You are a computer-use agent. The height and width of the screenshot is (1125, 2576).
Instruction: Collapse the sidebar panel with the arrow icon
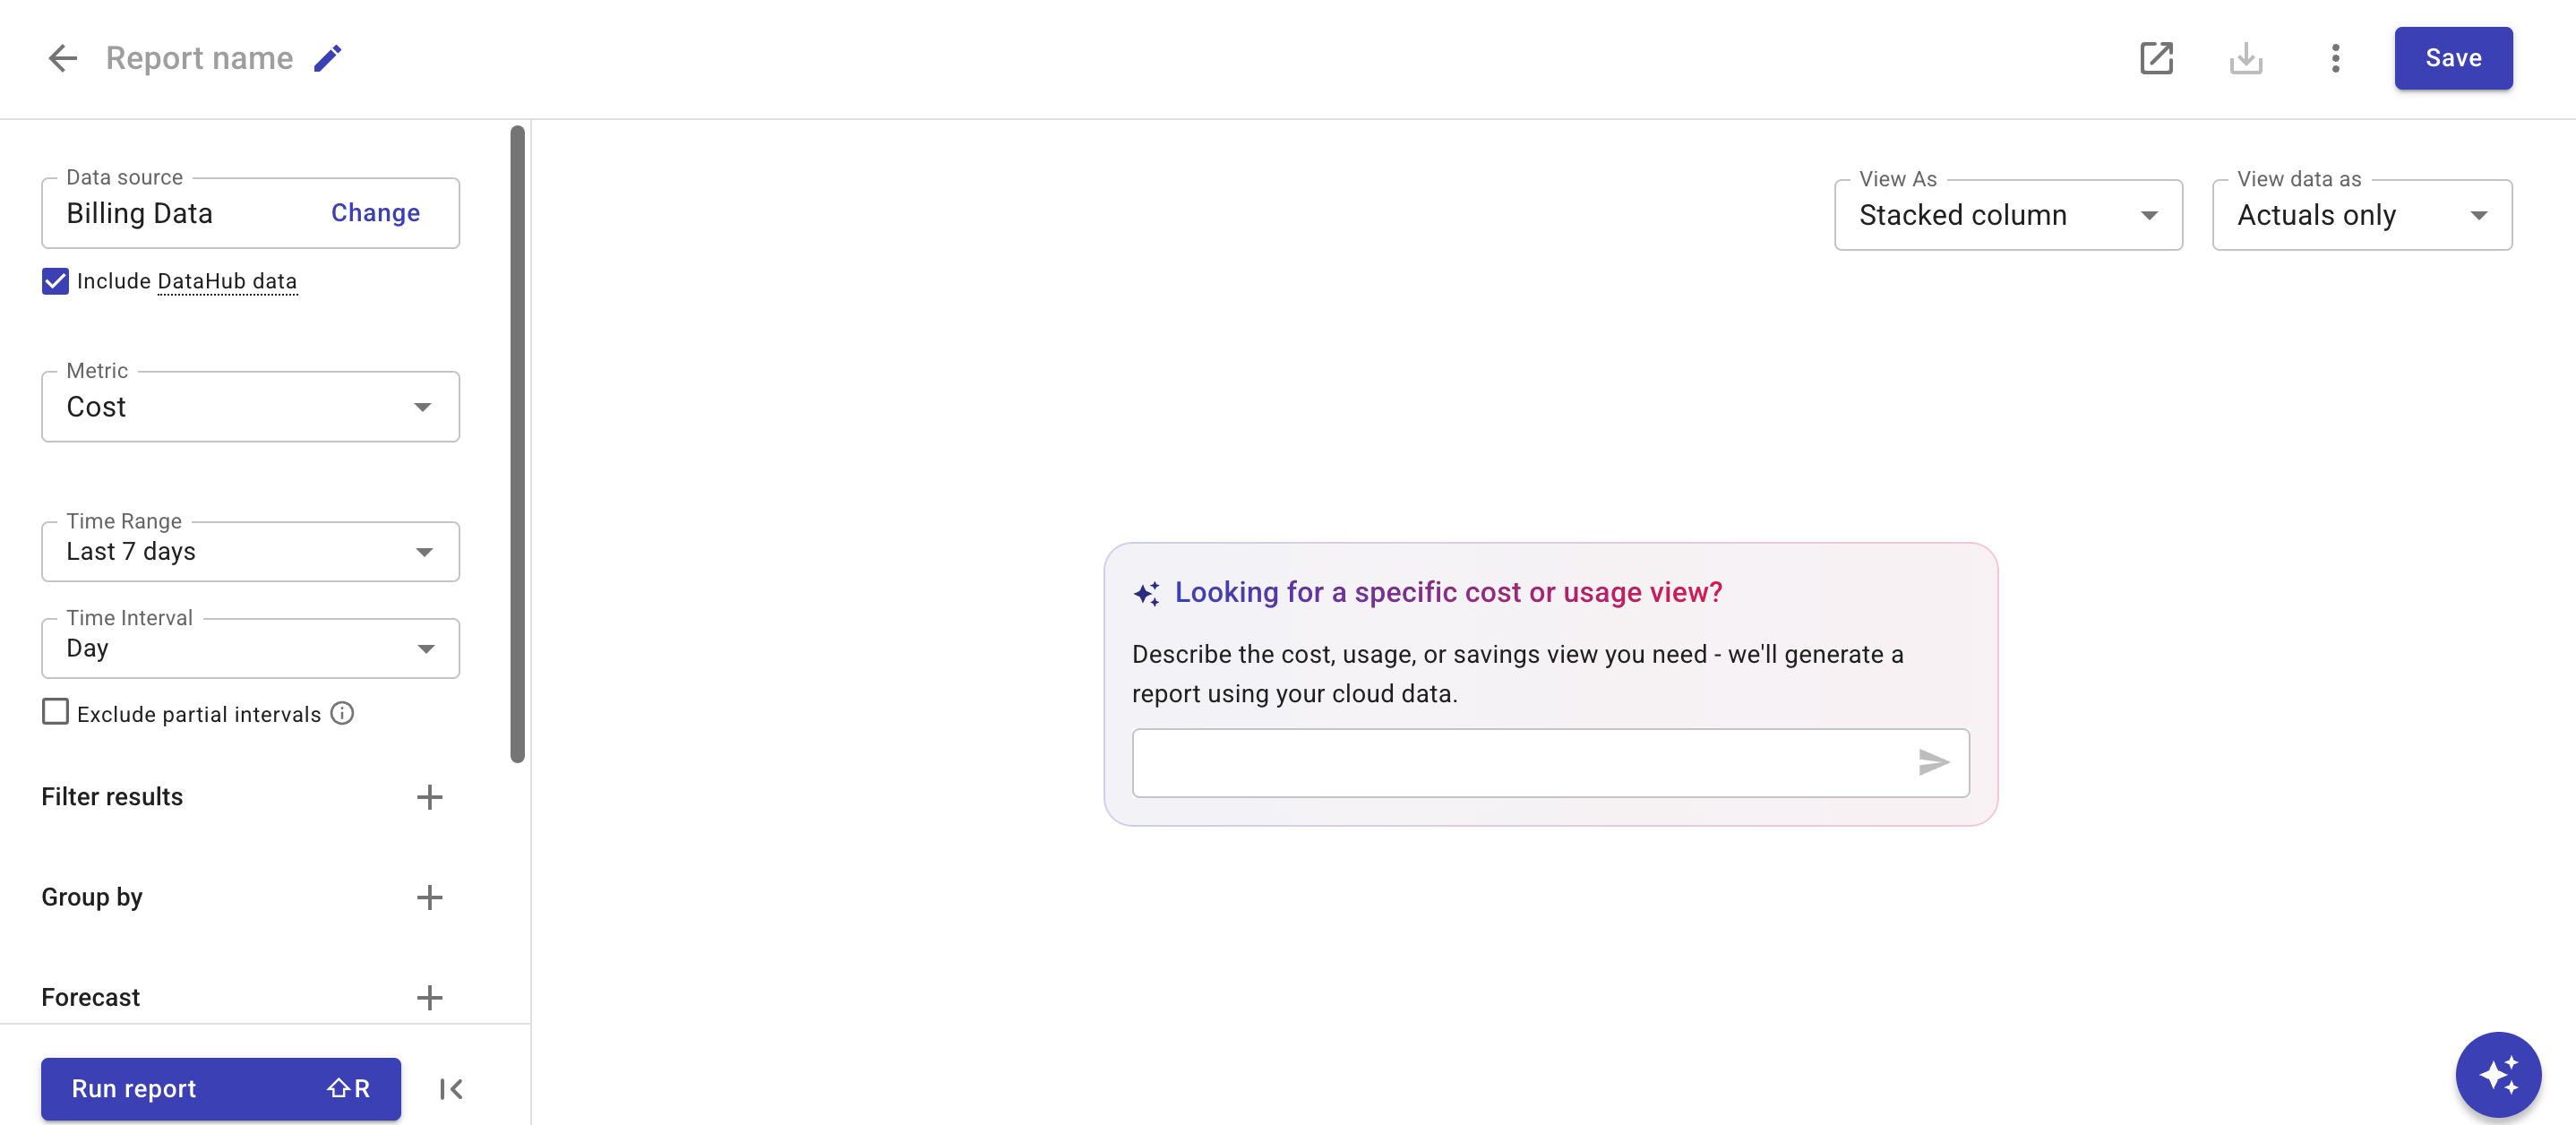tap(451, 1089)
